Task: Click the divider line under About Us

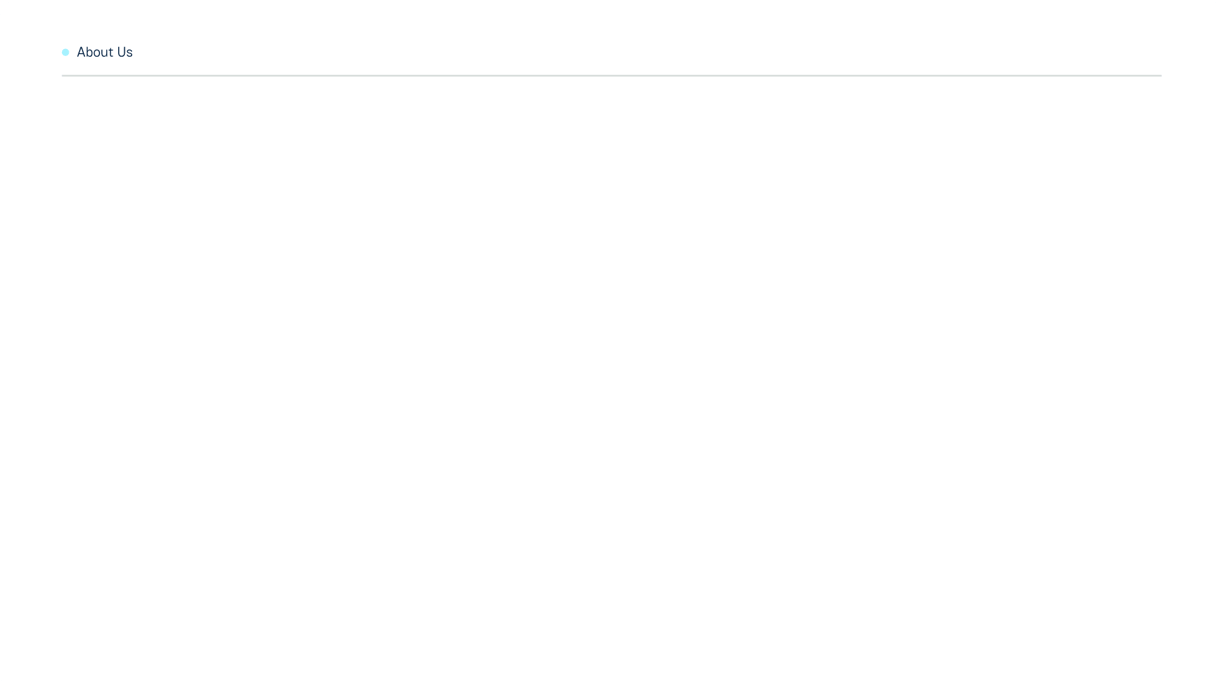Action: [611, 75]
